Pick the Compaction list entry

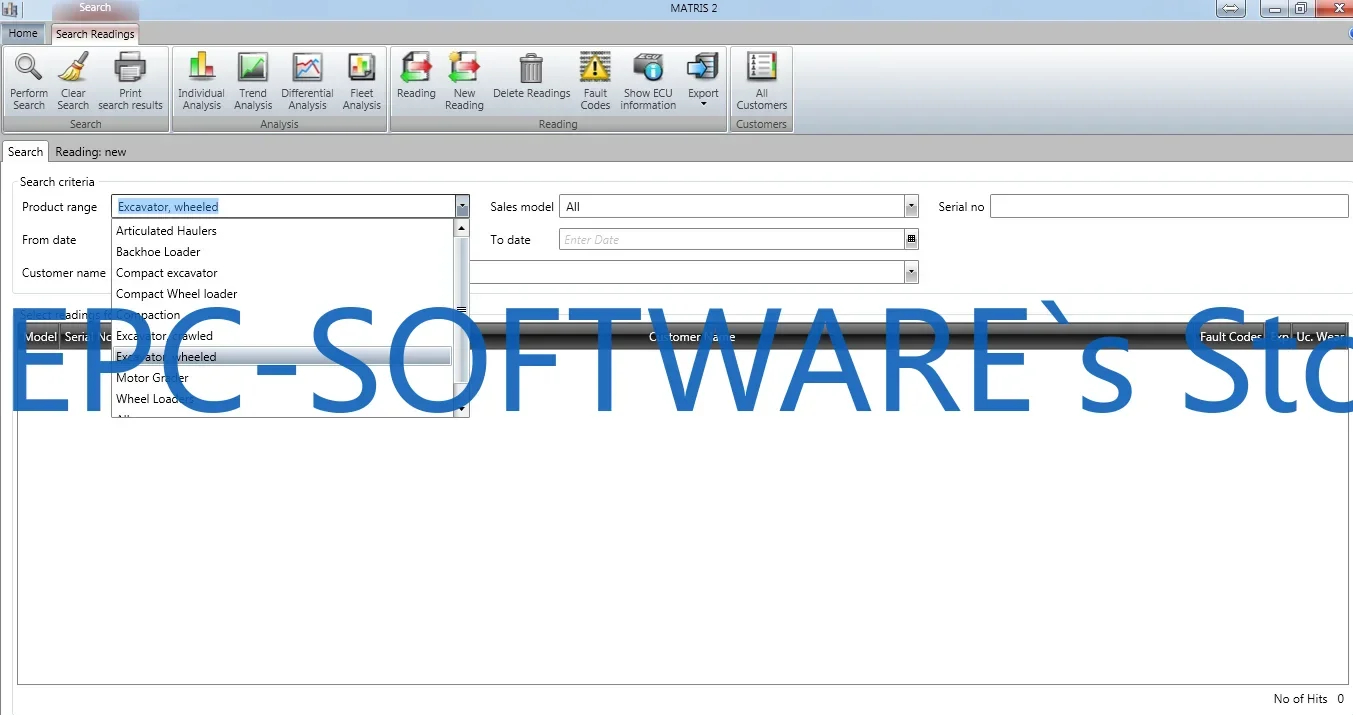coord(283,315)
